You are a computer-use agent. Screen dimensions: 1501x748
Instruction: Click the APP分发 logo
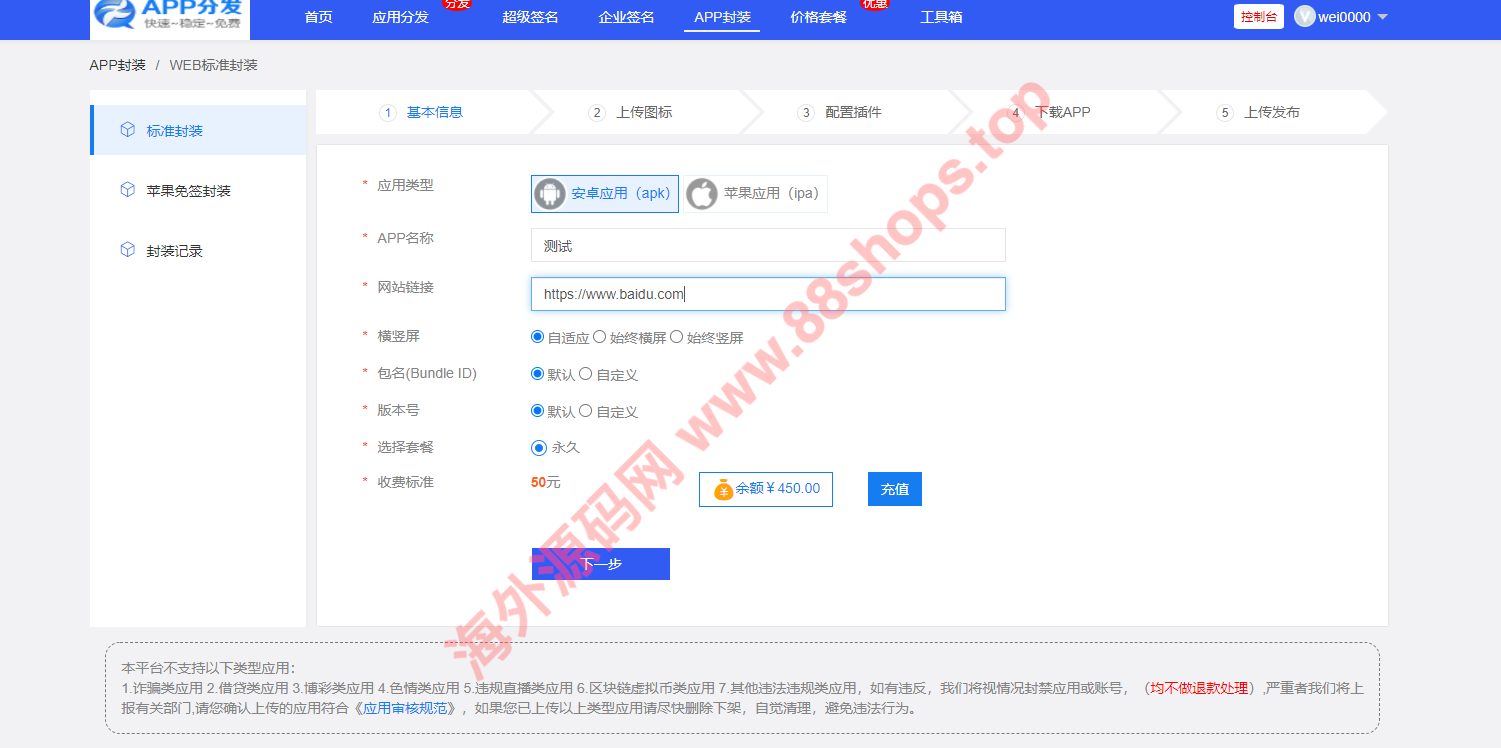(x=169, y=15)
